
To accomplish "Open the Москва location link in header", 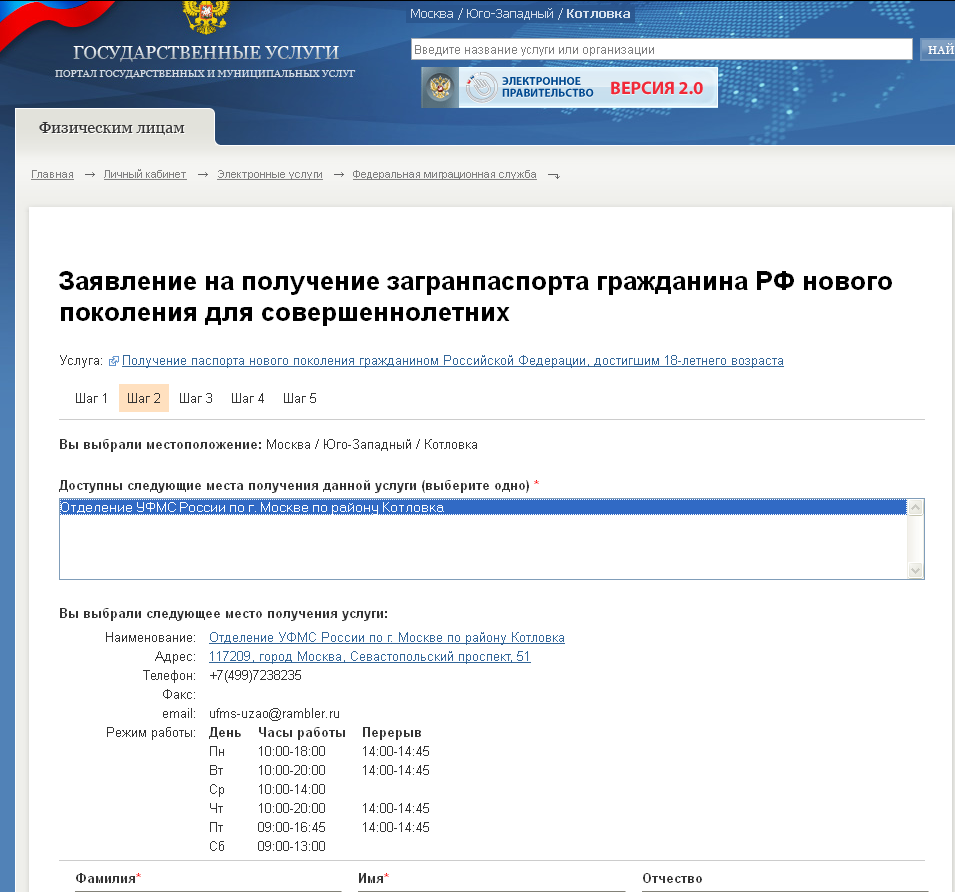I will [x=432, y=13].
